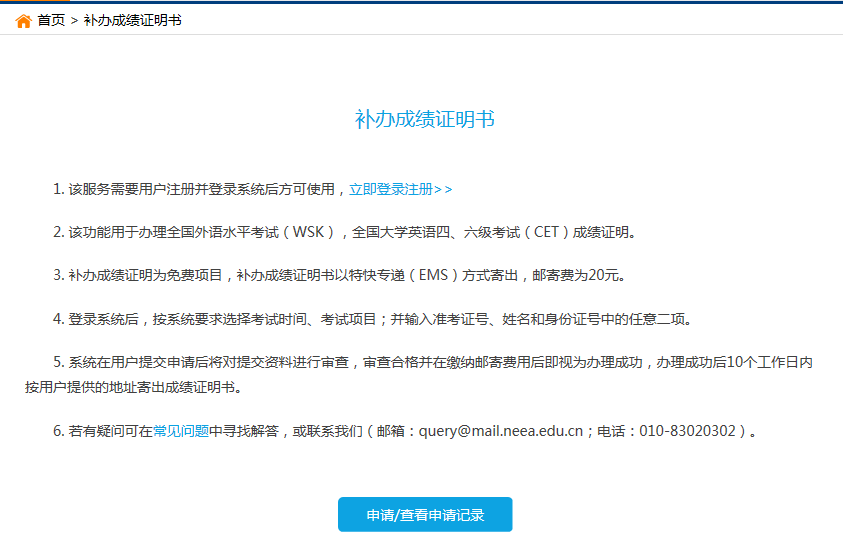Click the blue 补办成绩证明书 page heading
The width and height of the screenshot is (843, 543).
coord(425,119)
